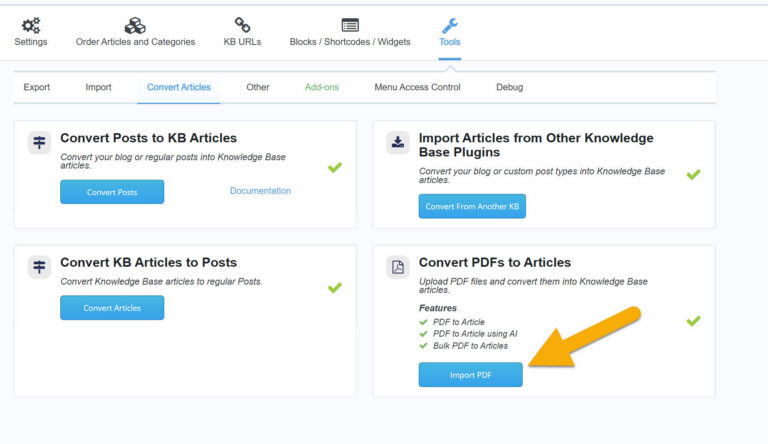Open the Documentation link
The height and width of the screenshot is (444, 768).
tap(260, 191)
